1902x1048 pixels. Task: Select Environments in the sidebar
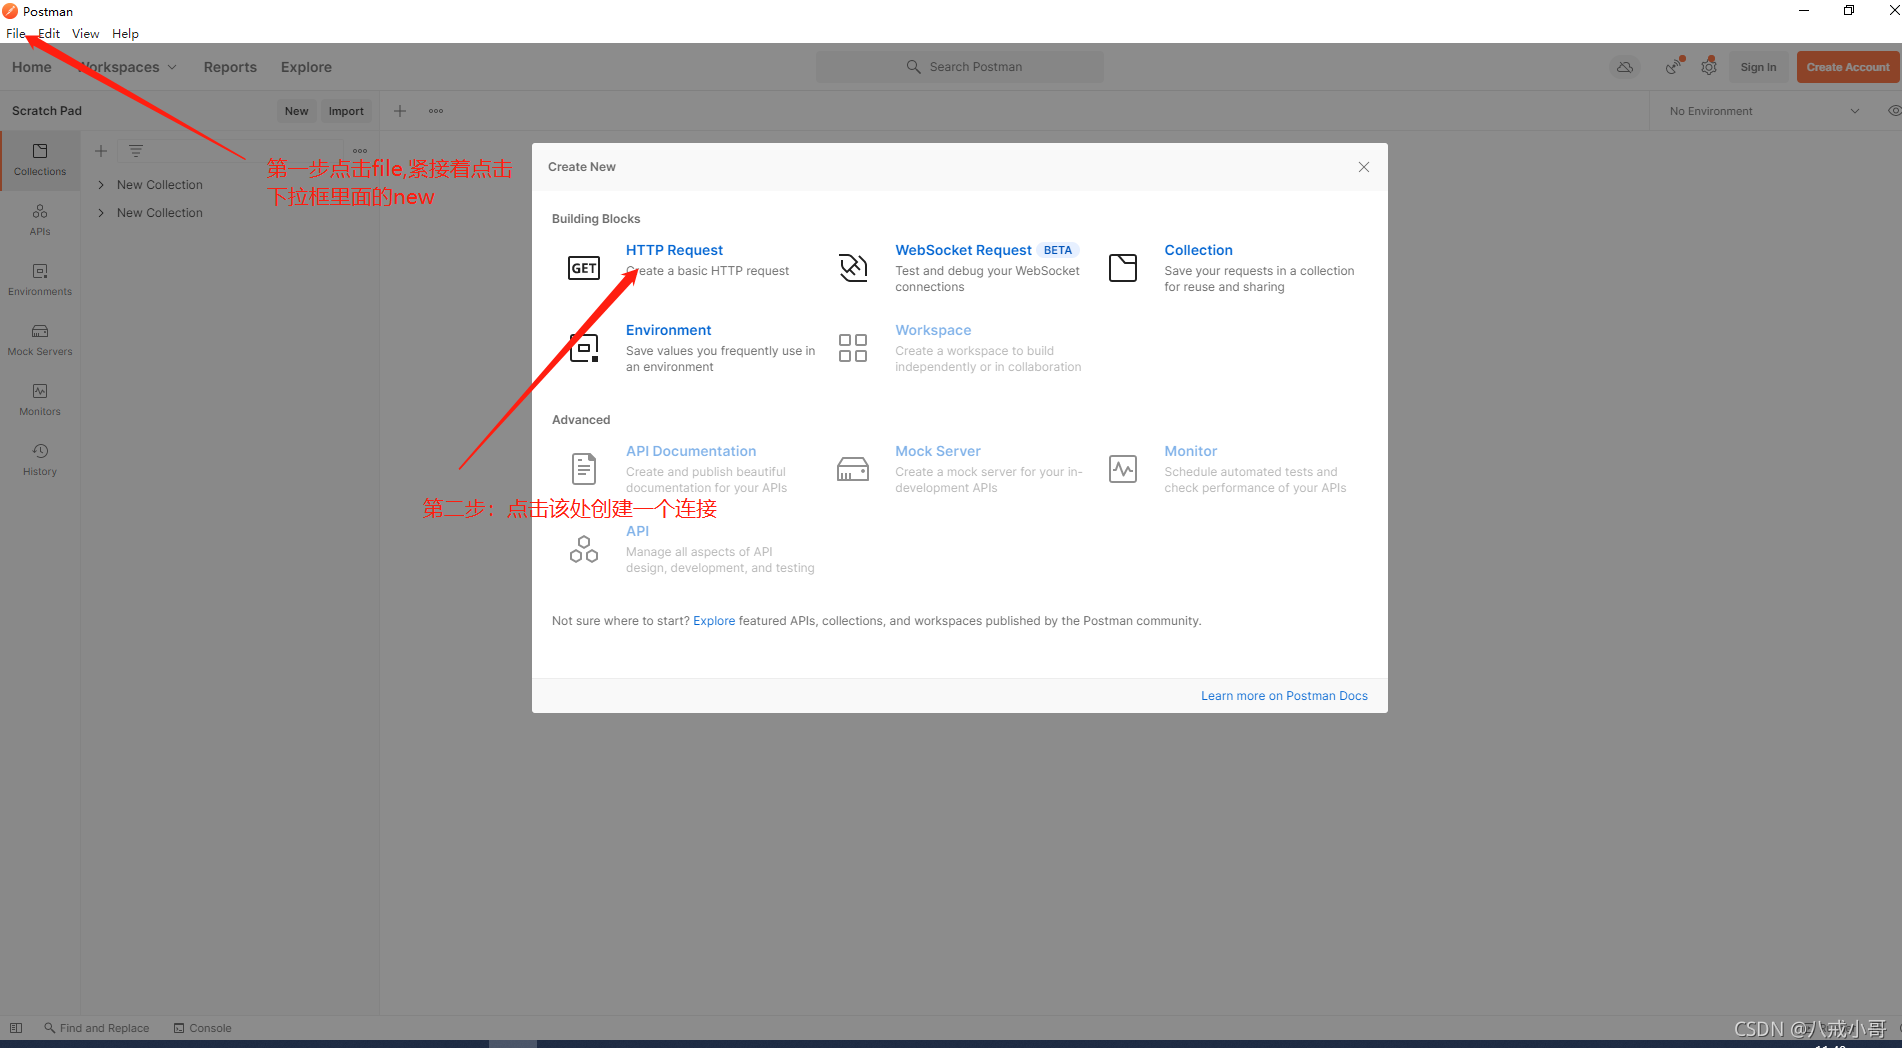click(x=40, y=280)
